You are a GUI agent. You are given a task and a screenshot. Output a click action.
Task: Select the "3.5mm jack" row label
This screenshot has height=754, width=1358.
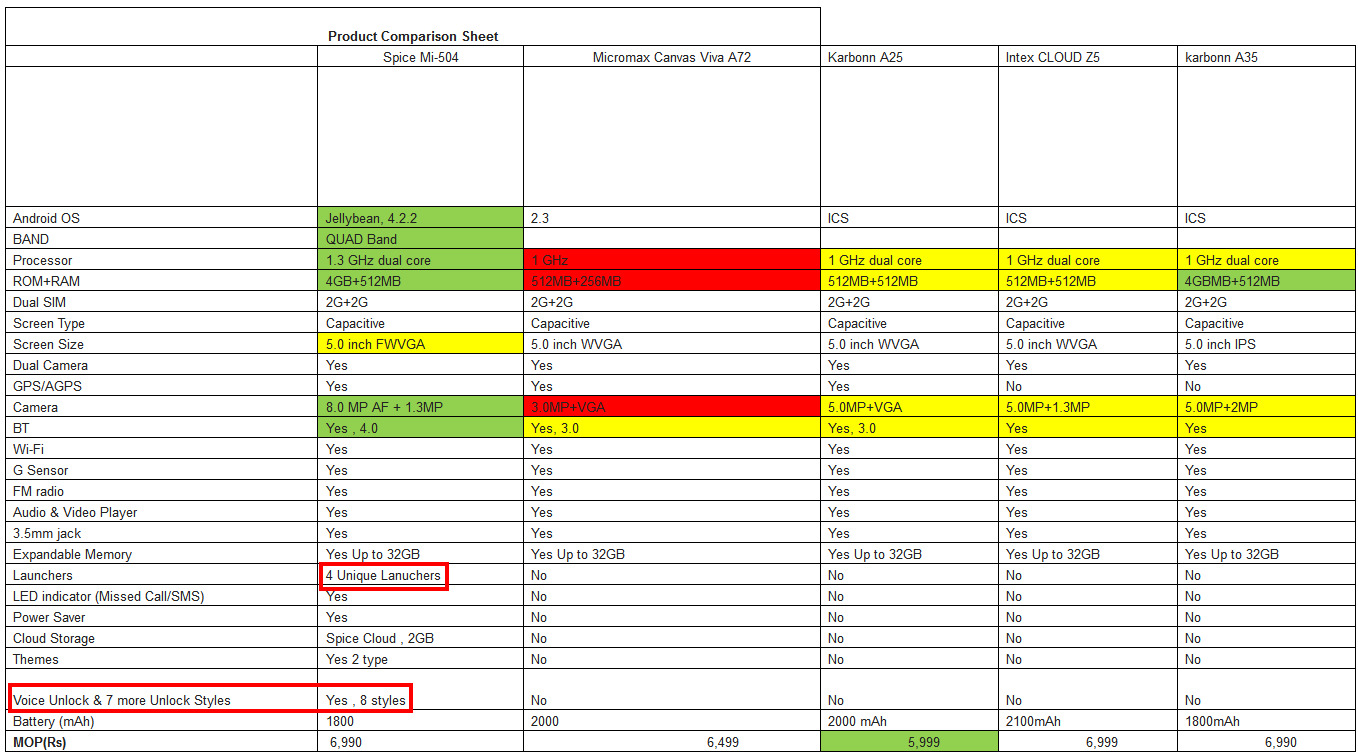[47, 533]
